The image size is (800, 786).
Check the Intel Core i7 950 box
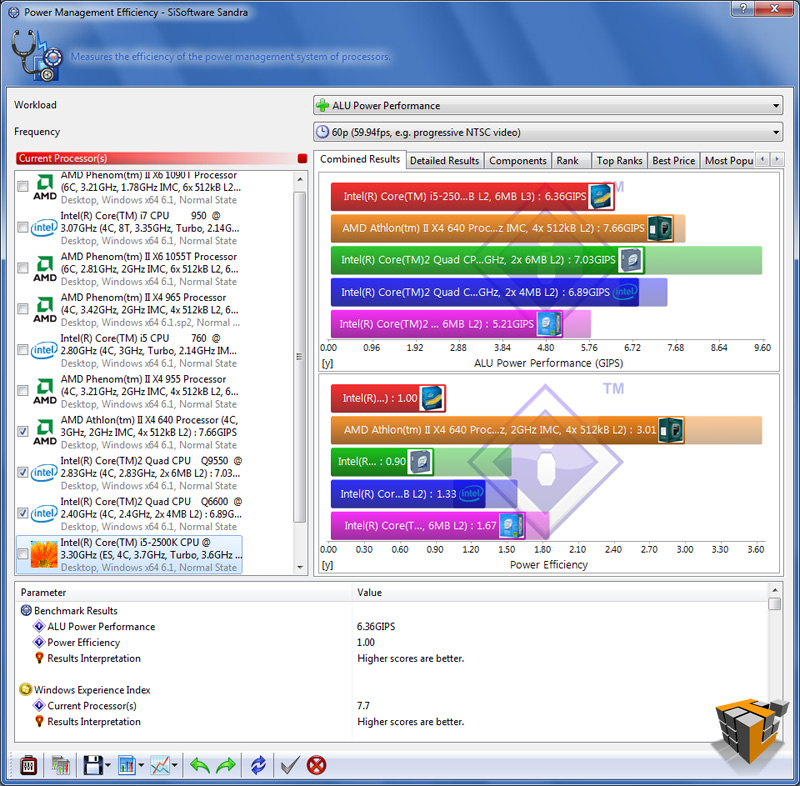(x=22, y=227)
